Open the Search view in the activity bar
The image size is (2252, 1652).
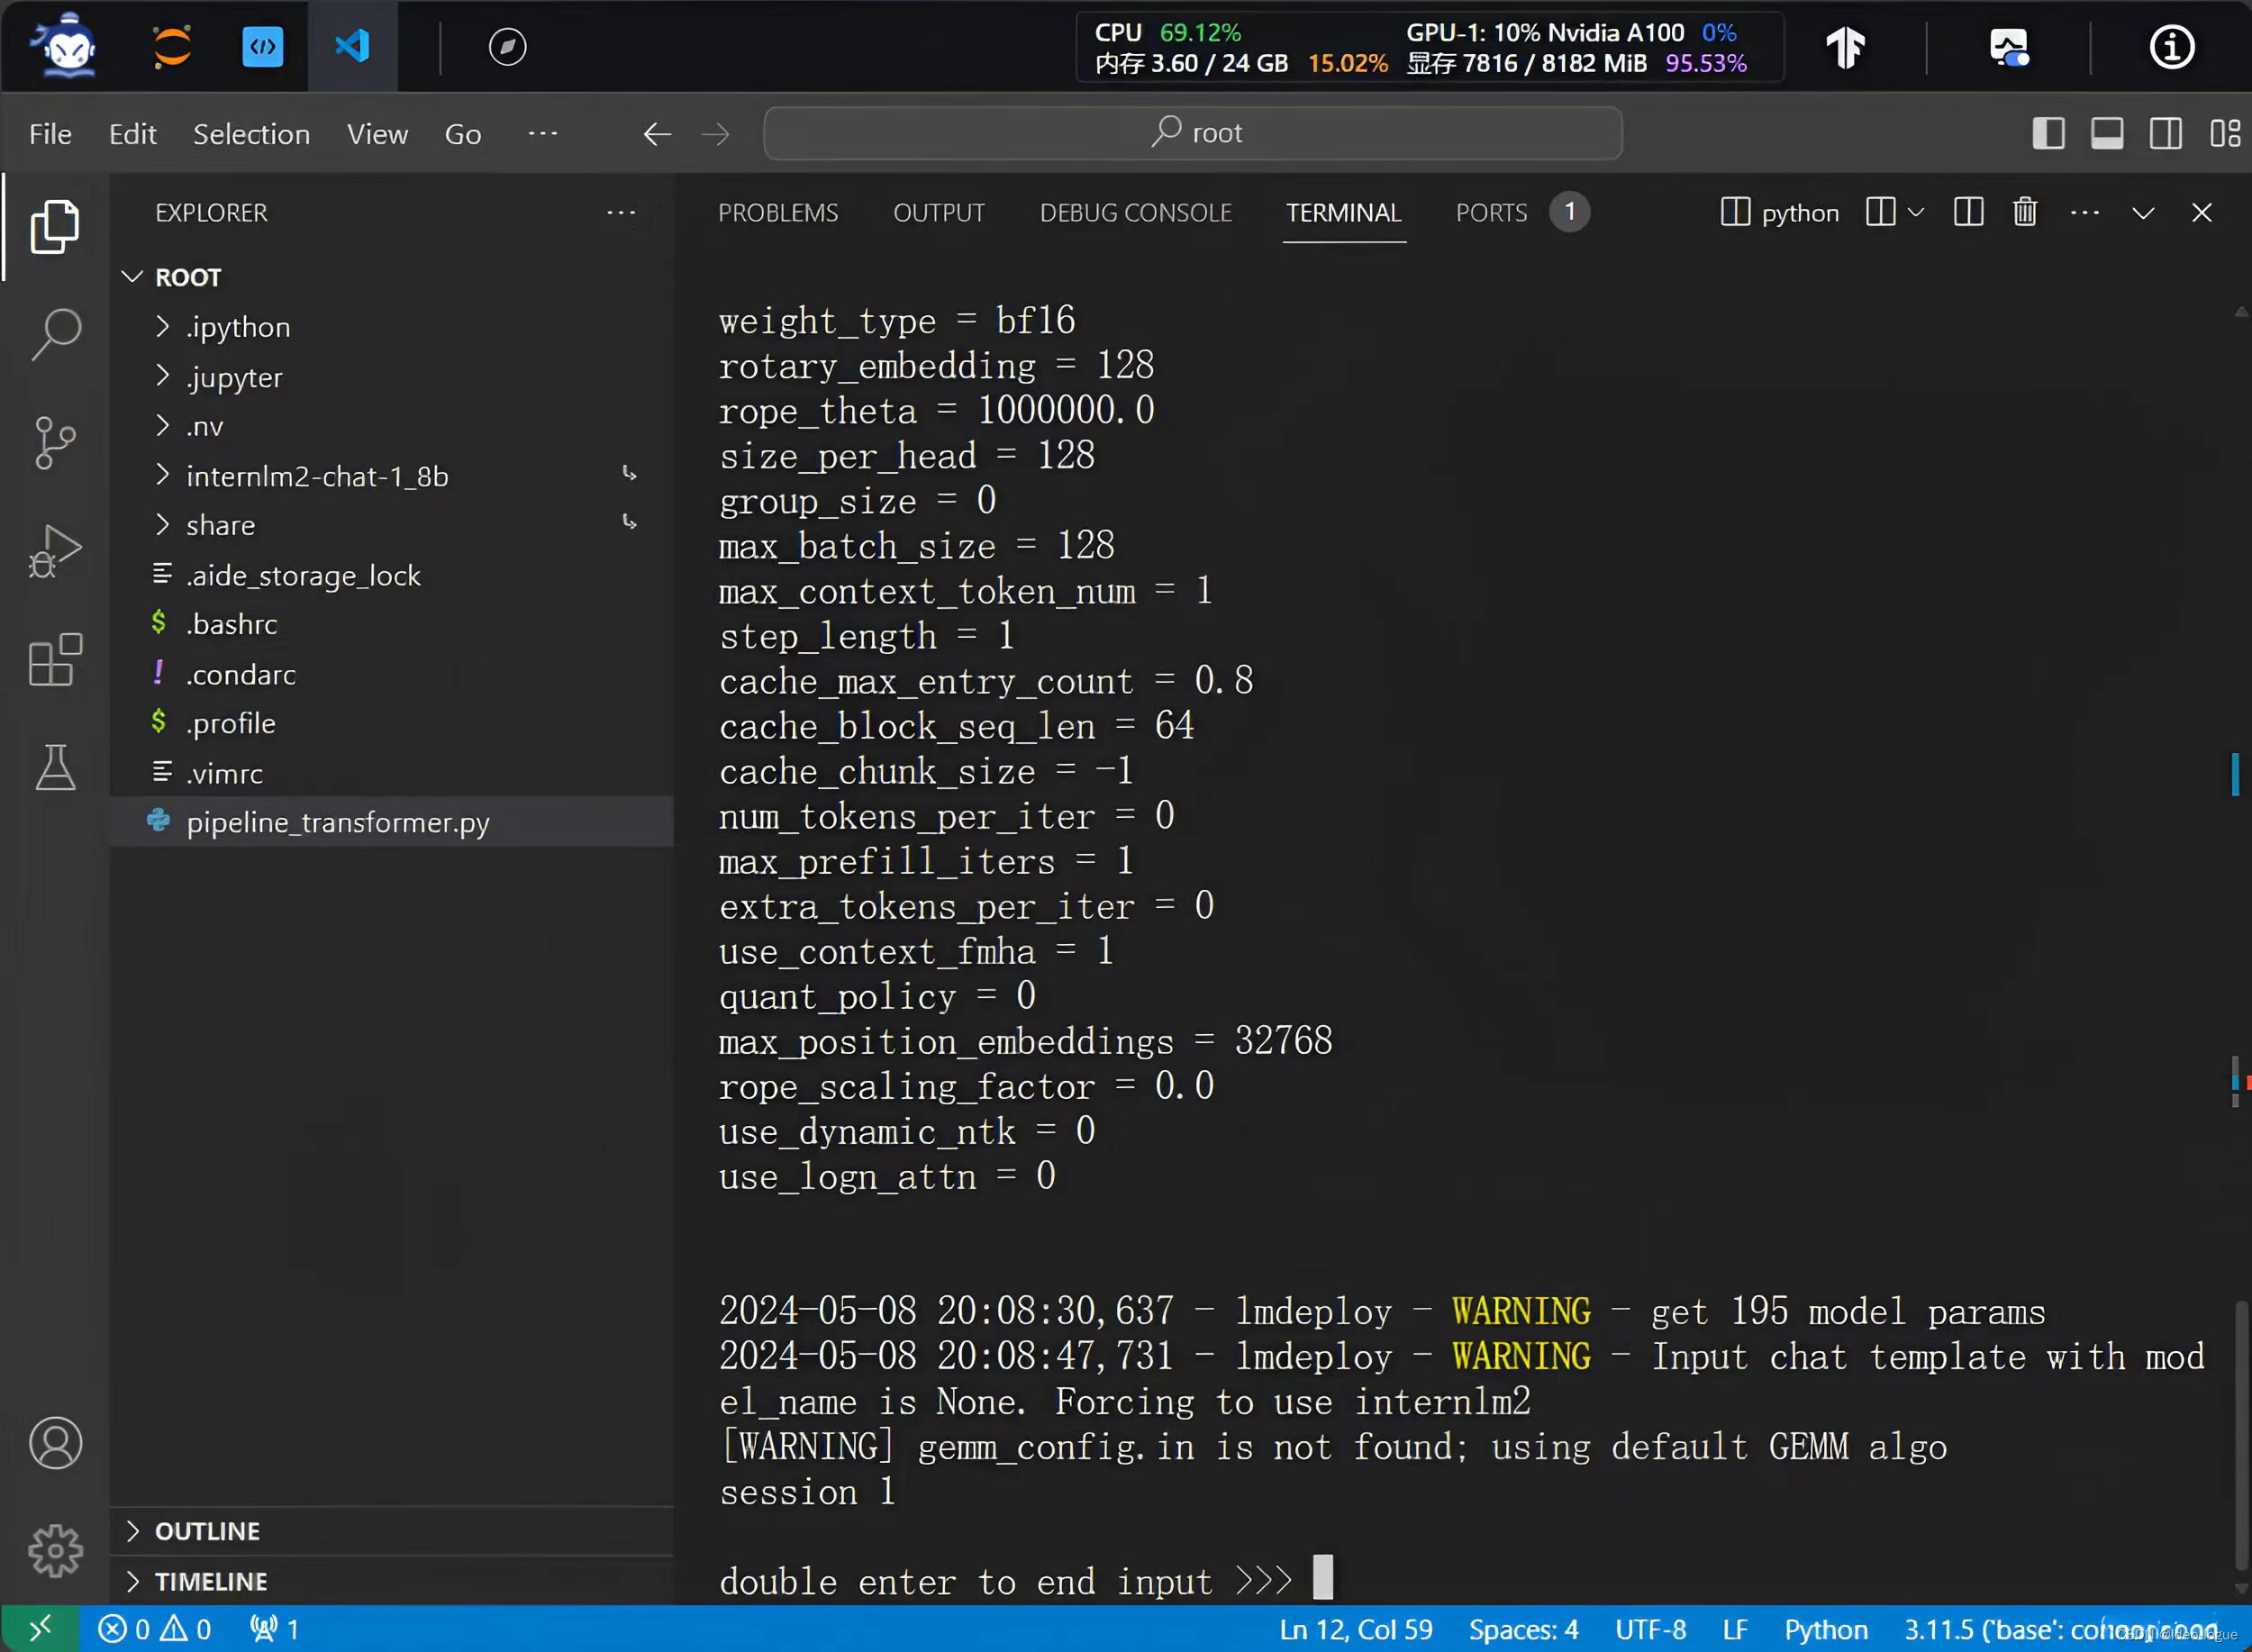click(x=55, y=334)
